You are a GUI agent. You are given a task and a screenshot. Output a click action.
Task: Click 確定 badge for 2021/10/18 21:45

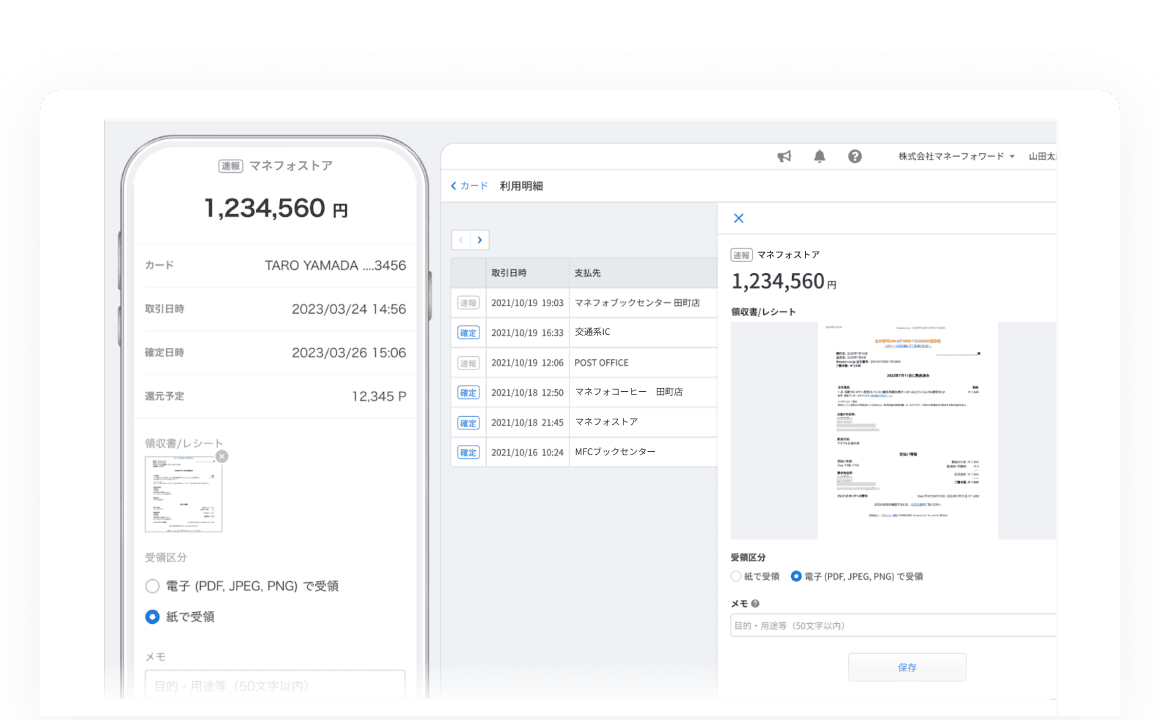coord(468,423)
